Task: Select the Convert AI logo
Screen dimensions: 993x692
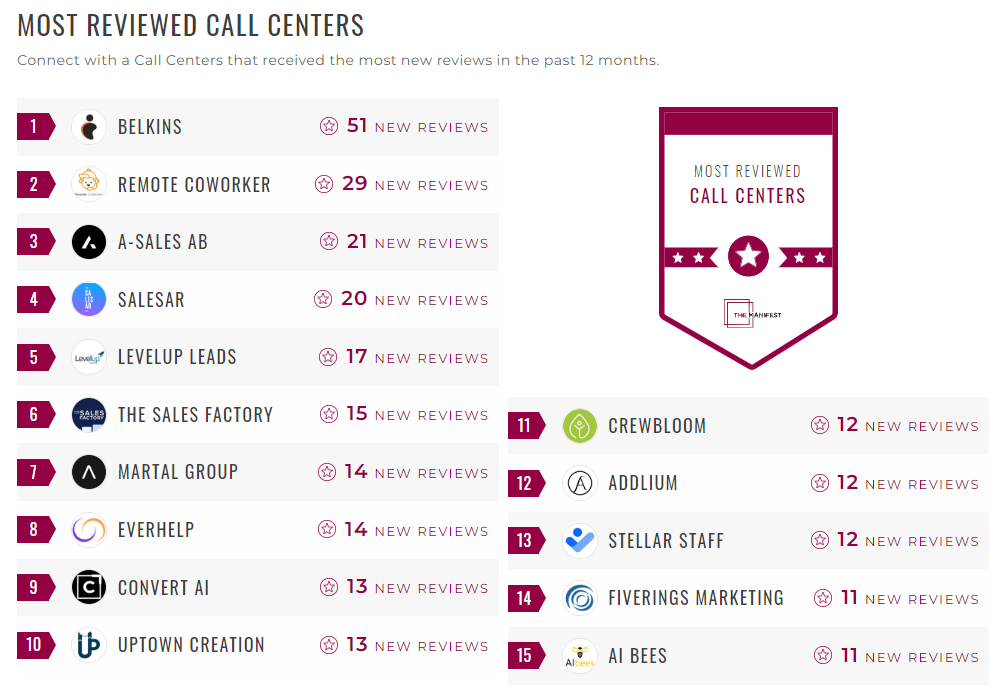Action: click(89, 587)
